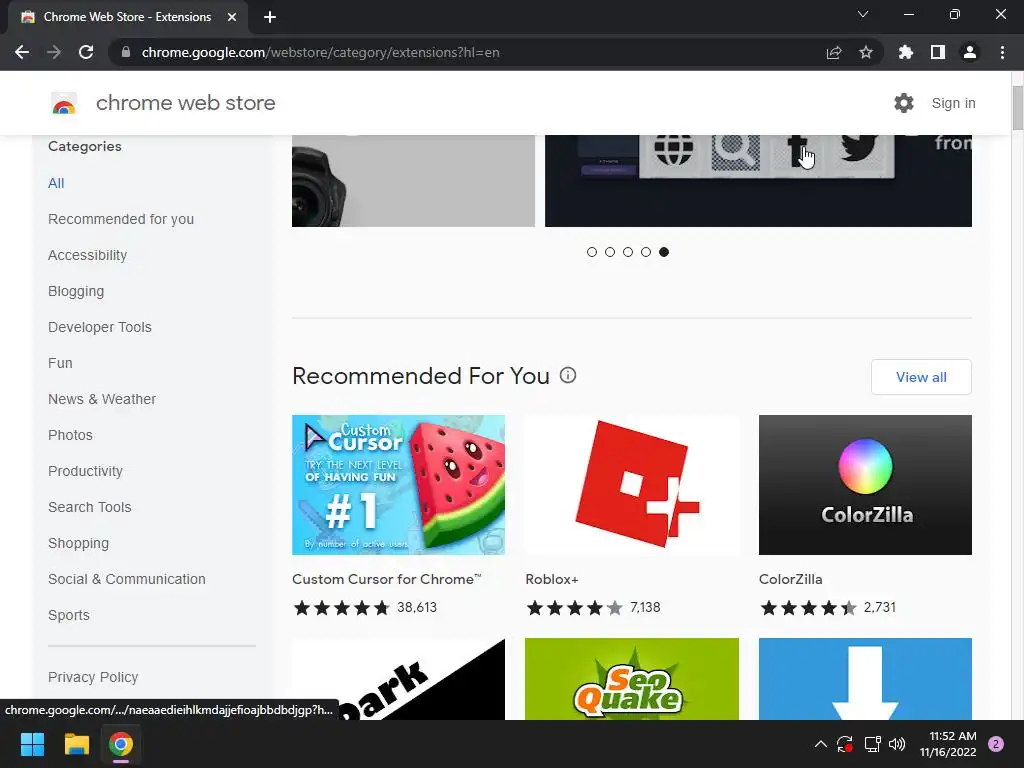The image size is (1024, 768).
Task: Open the Shopping category
Action: pyautogui.click(x=78, y=543)
